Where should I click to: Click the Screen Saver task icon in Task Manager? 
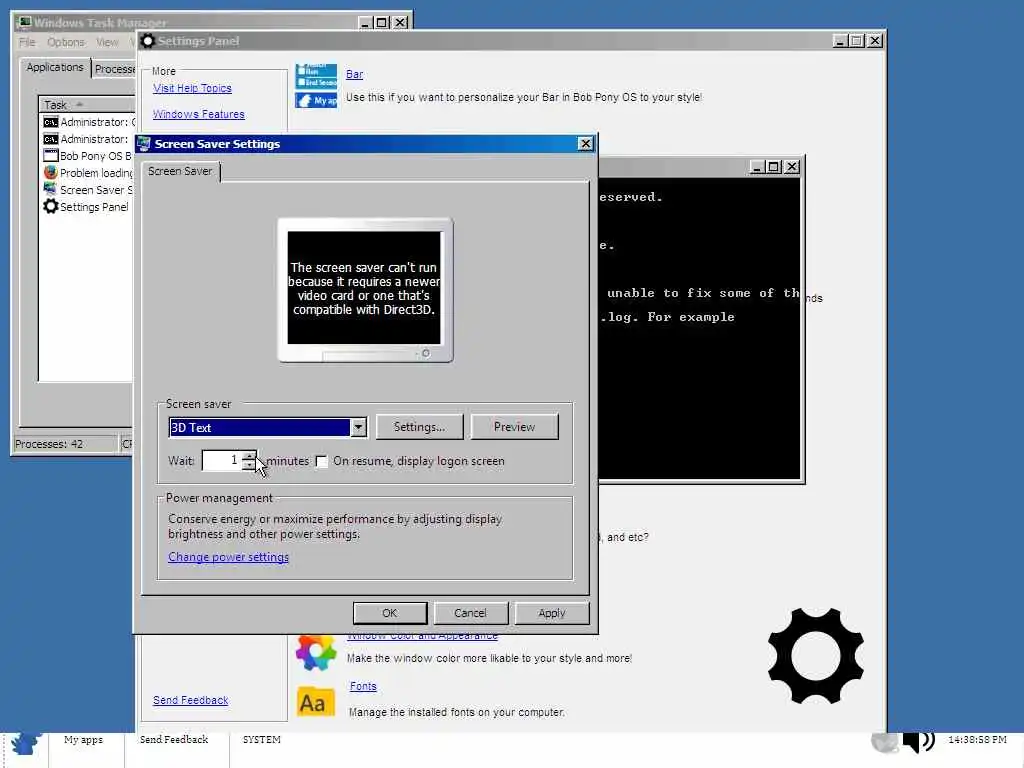(50, 190)
